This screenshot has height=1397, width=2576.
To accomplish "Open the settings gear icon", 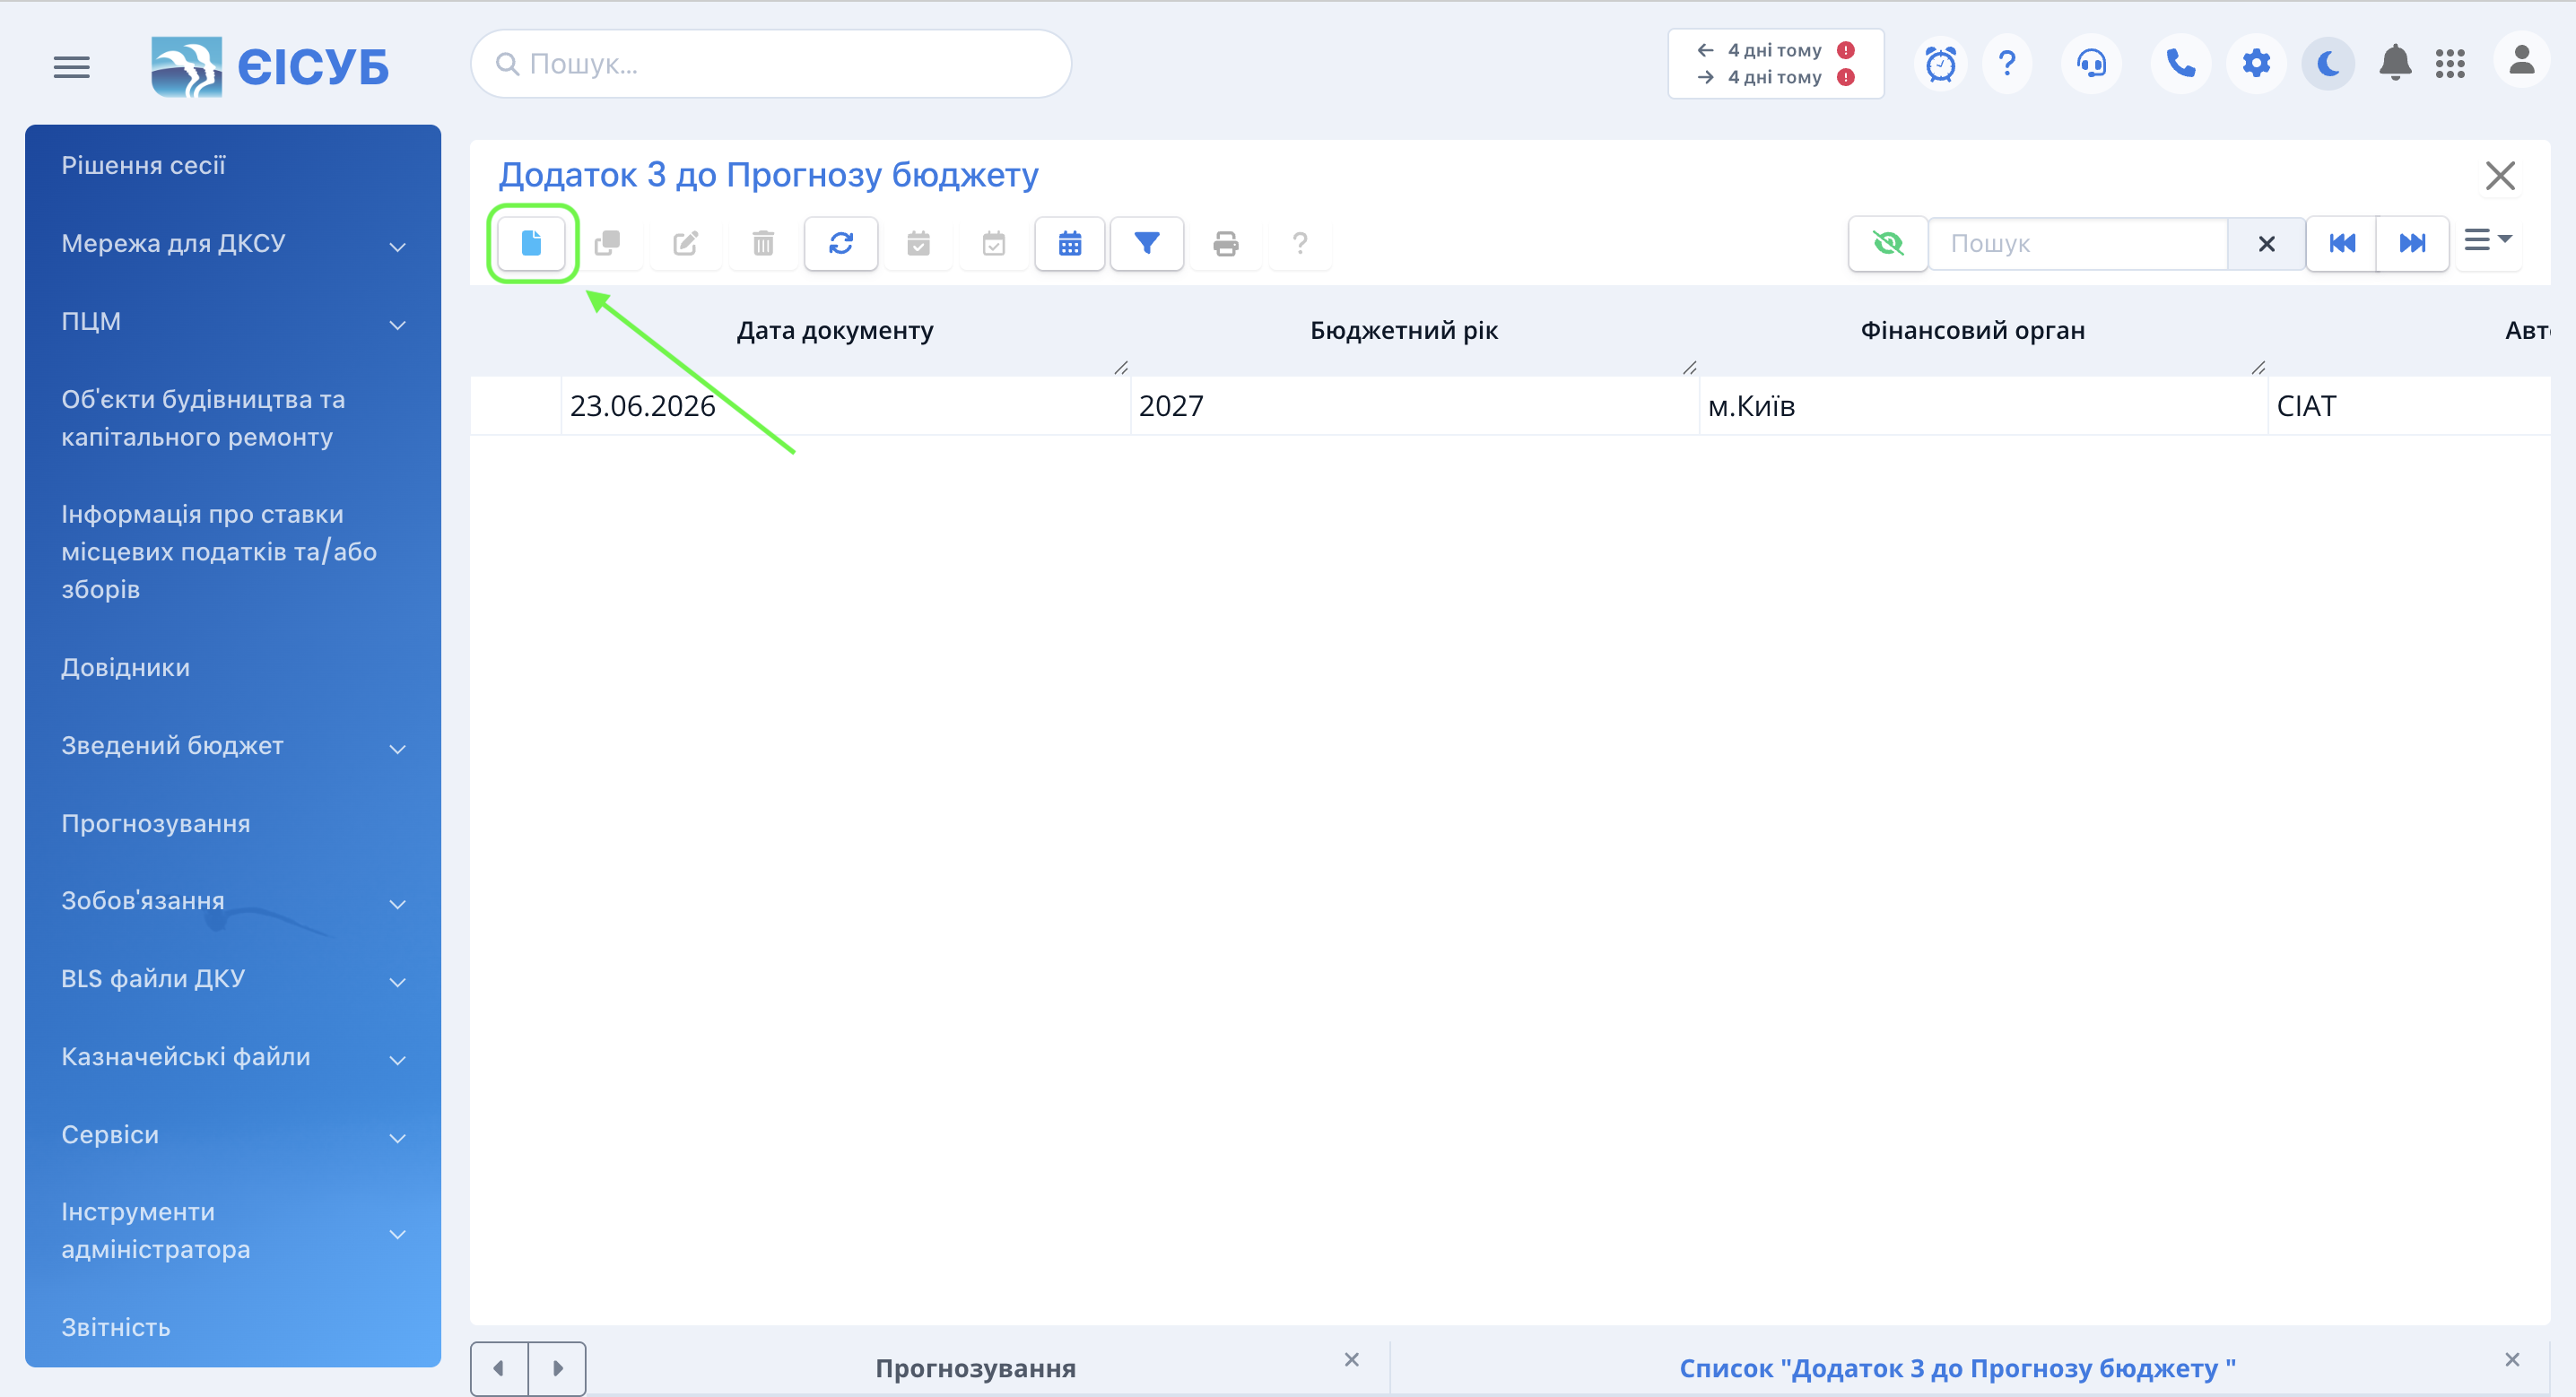I will 2256,64.
